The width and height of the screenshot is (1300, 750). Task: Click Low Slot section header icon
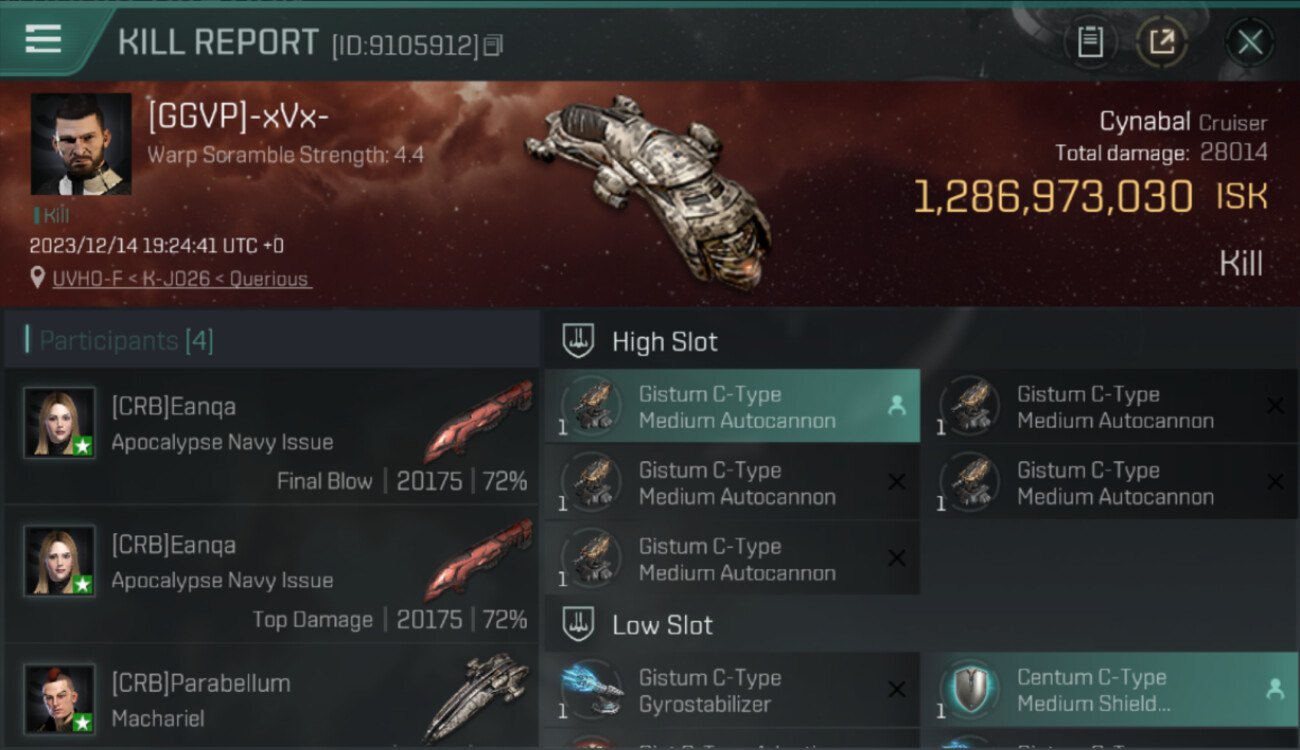click(578, 625)
